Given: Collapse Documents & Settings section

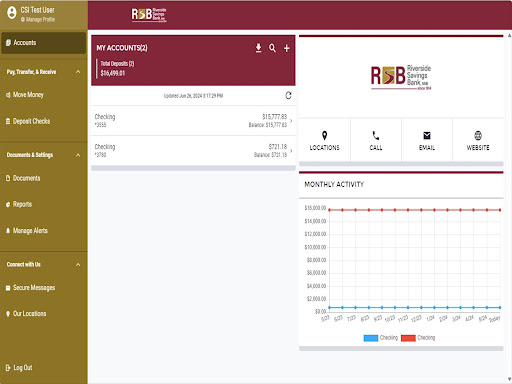Looking at the screenshot, I should click(x=78, y=155).
